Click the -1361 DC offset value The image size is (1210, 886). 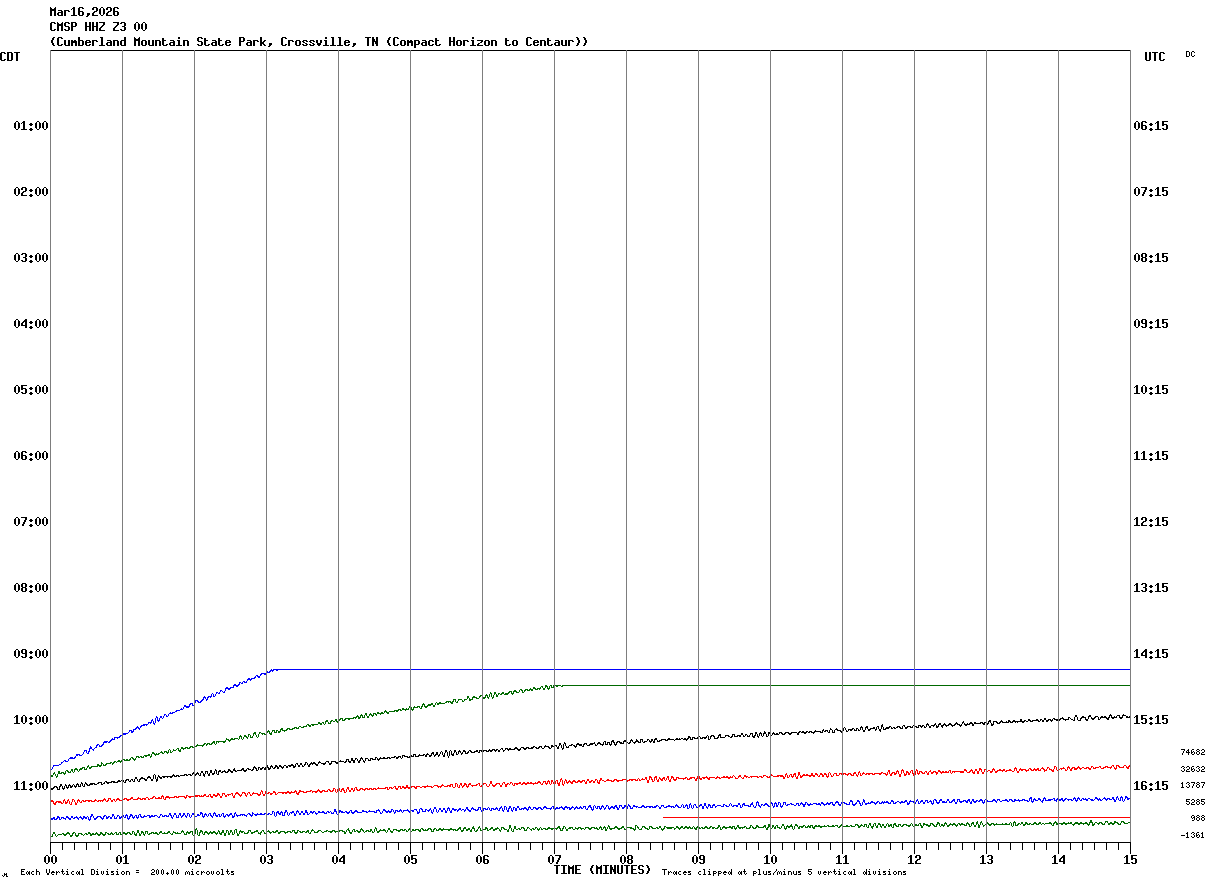(1192, 835)
